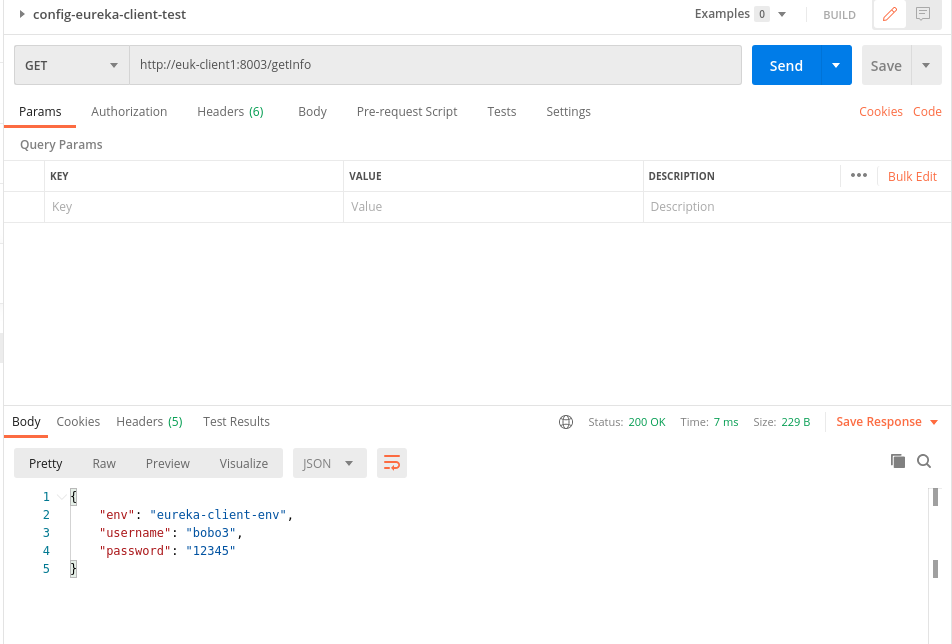Select the Raw view

(x=104, y=463)
